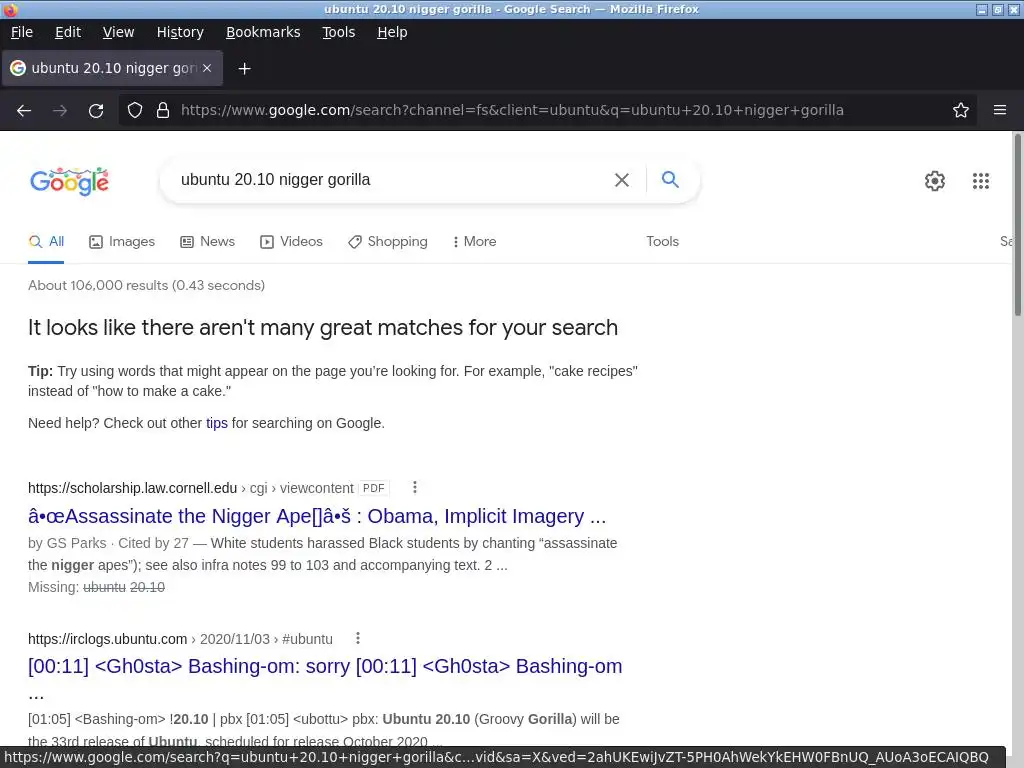Screen dimensions: 1024x768
Task: Close the Google Search tab
Action: coord(207,68)
